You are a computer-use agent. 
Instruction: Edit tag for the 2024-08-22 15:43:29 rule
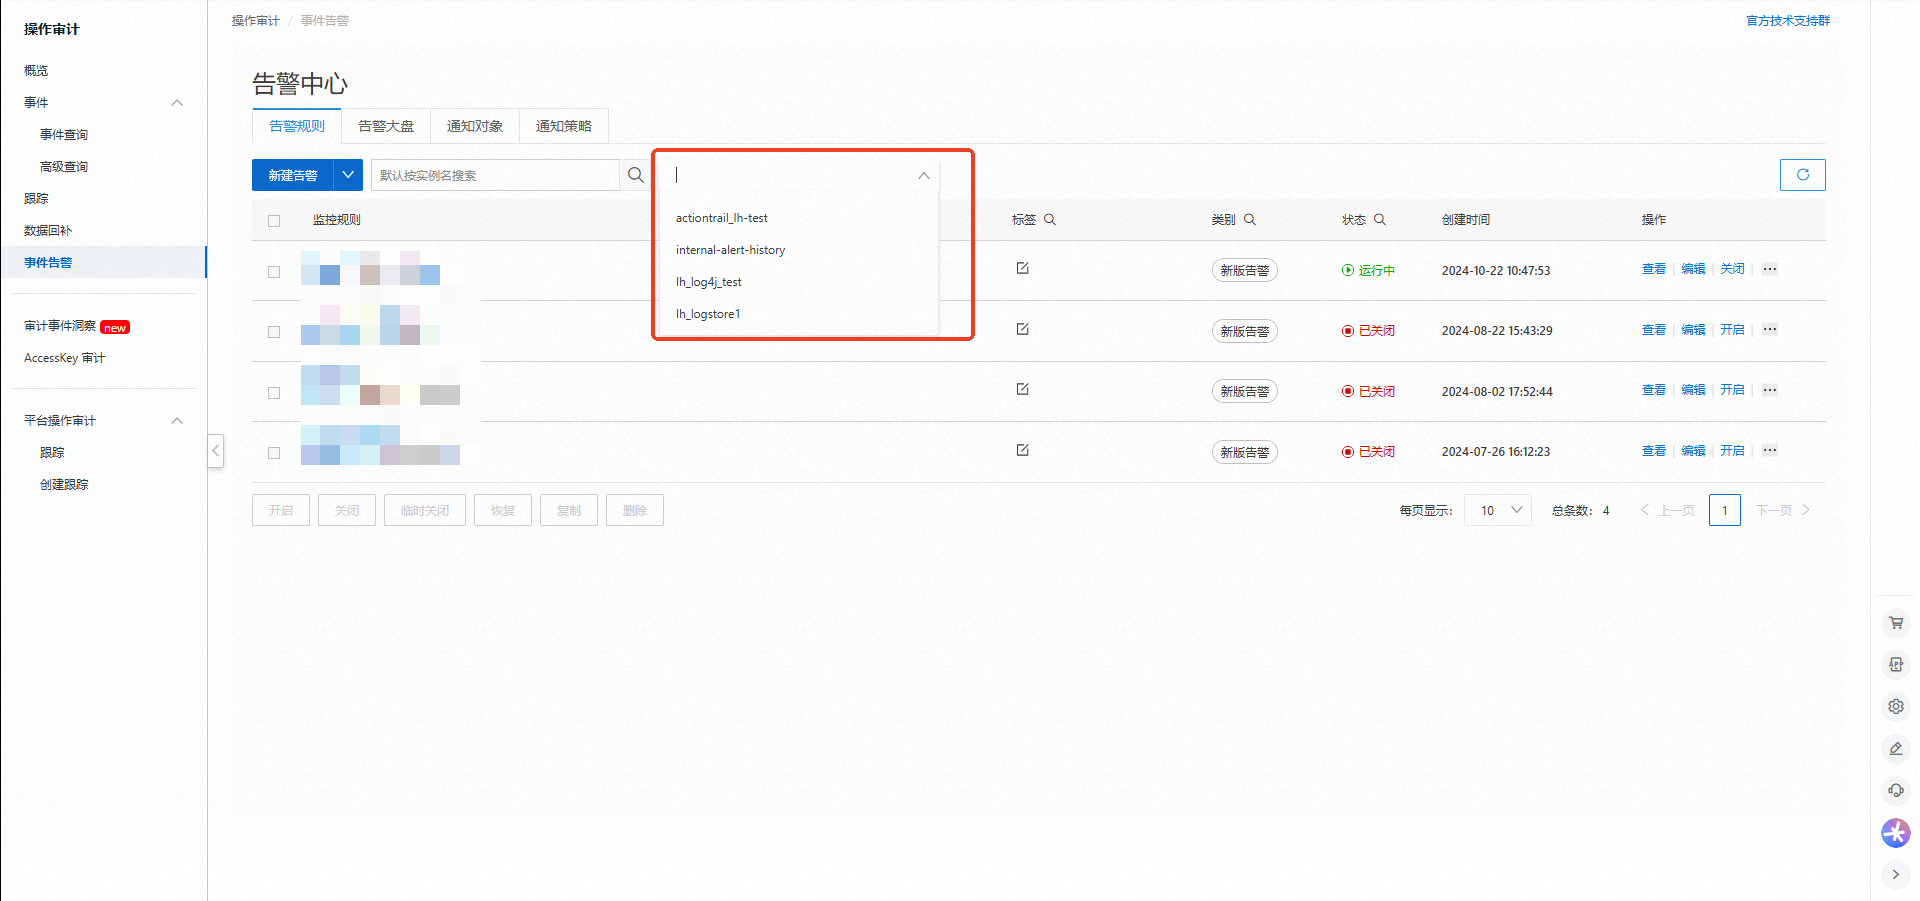(x=1022, y=329)
